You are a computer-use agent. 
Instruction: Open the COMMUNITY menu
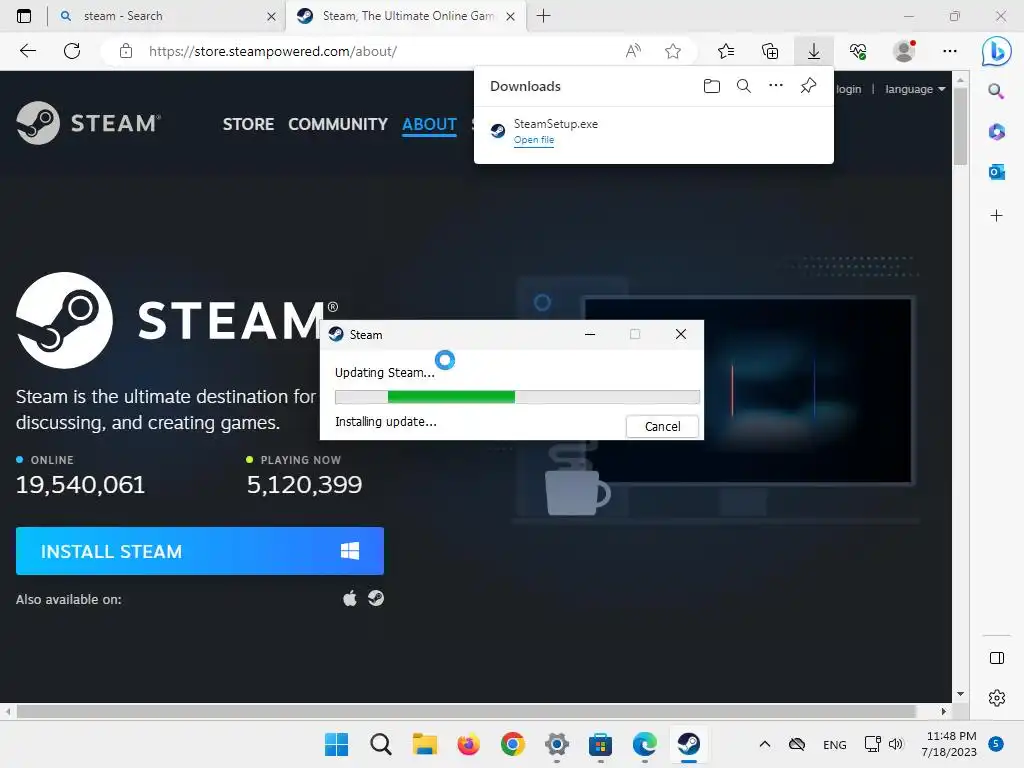click(338, 124)
